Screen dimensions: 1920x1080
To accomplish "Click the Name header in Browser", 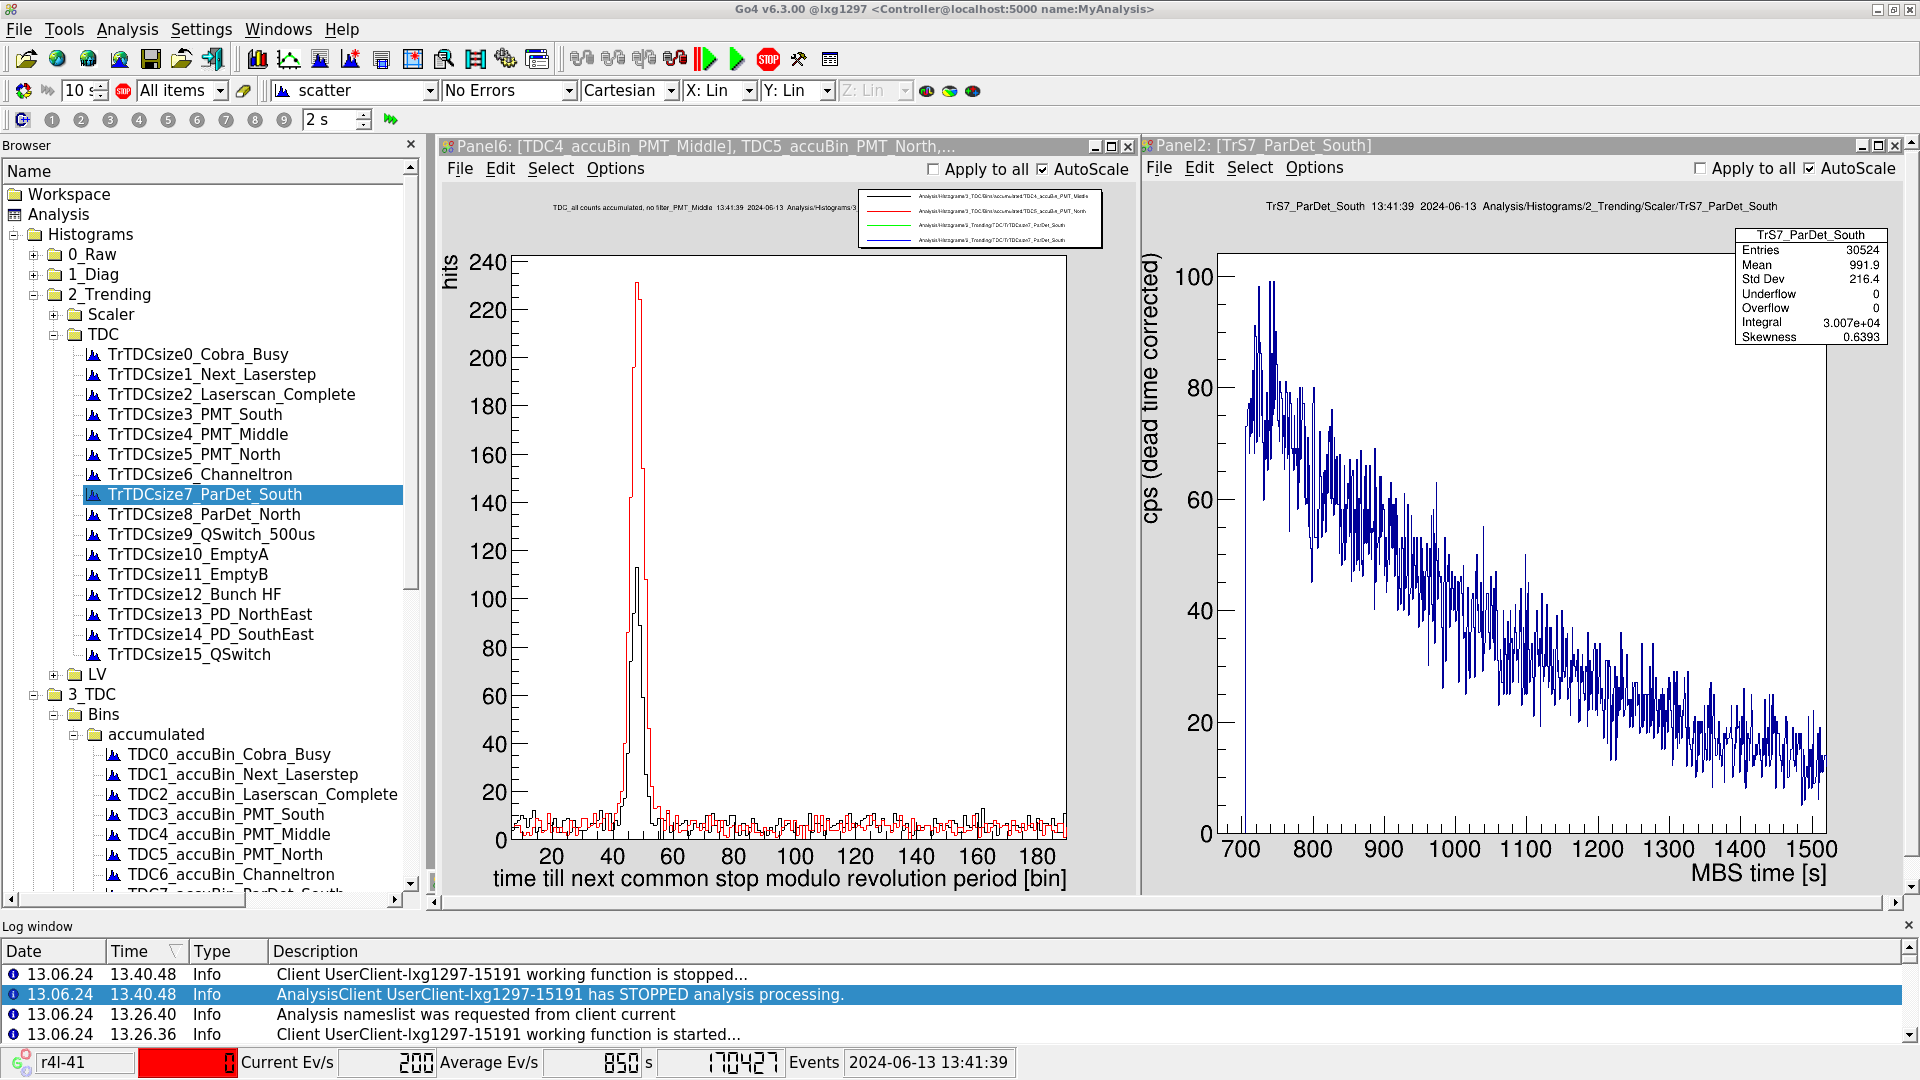I will (203, 171).
